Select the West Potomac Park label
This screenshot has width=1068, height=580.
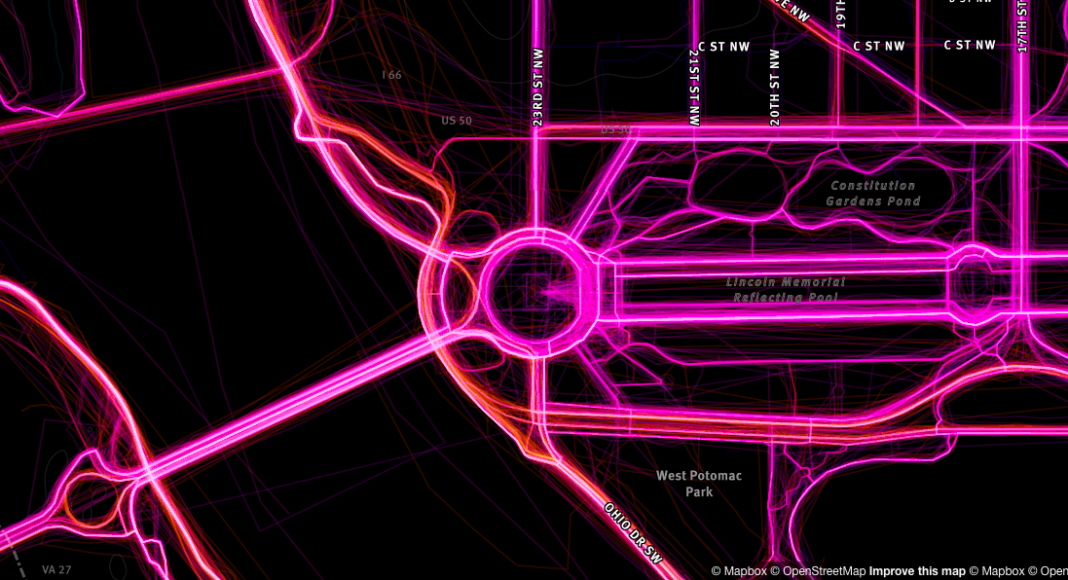tap(699, 483)
